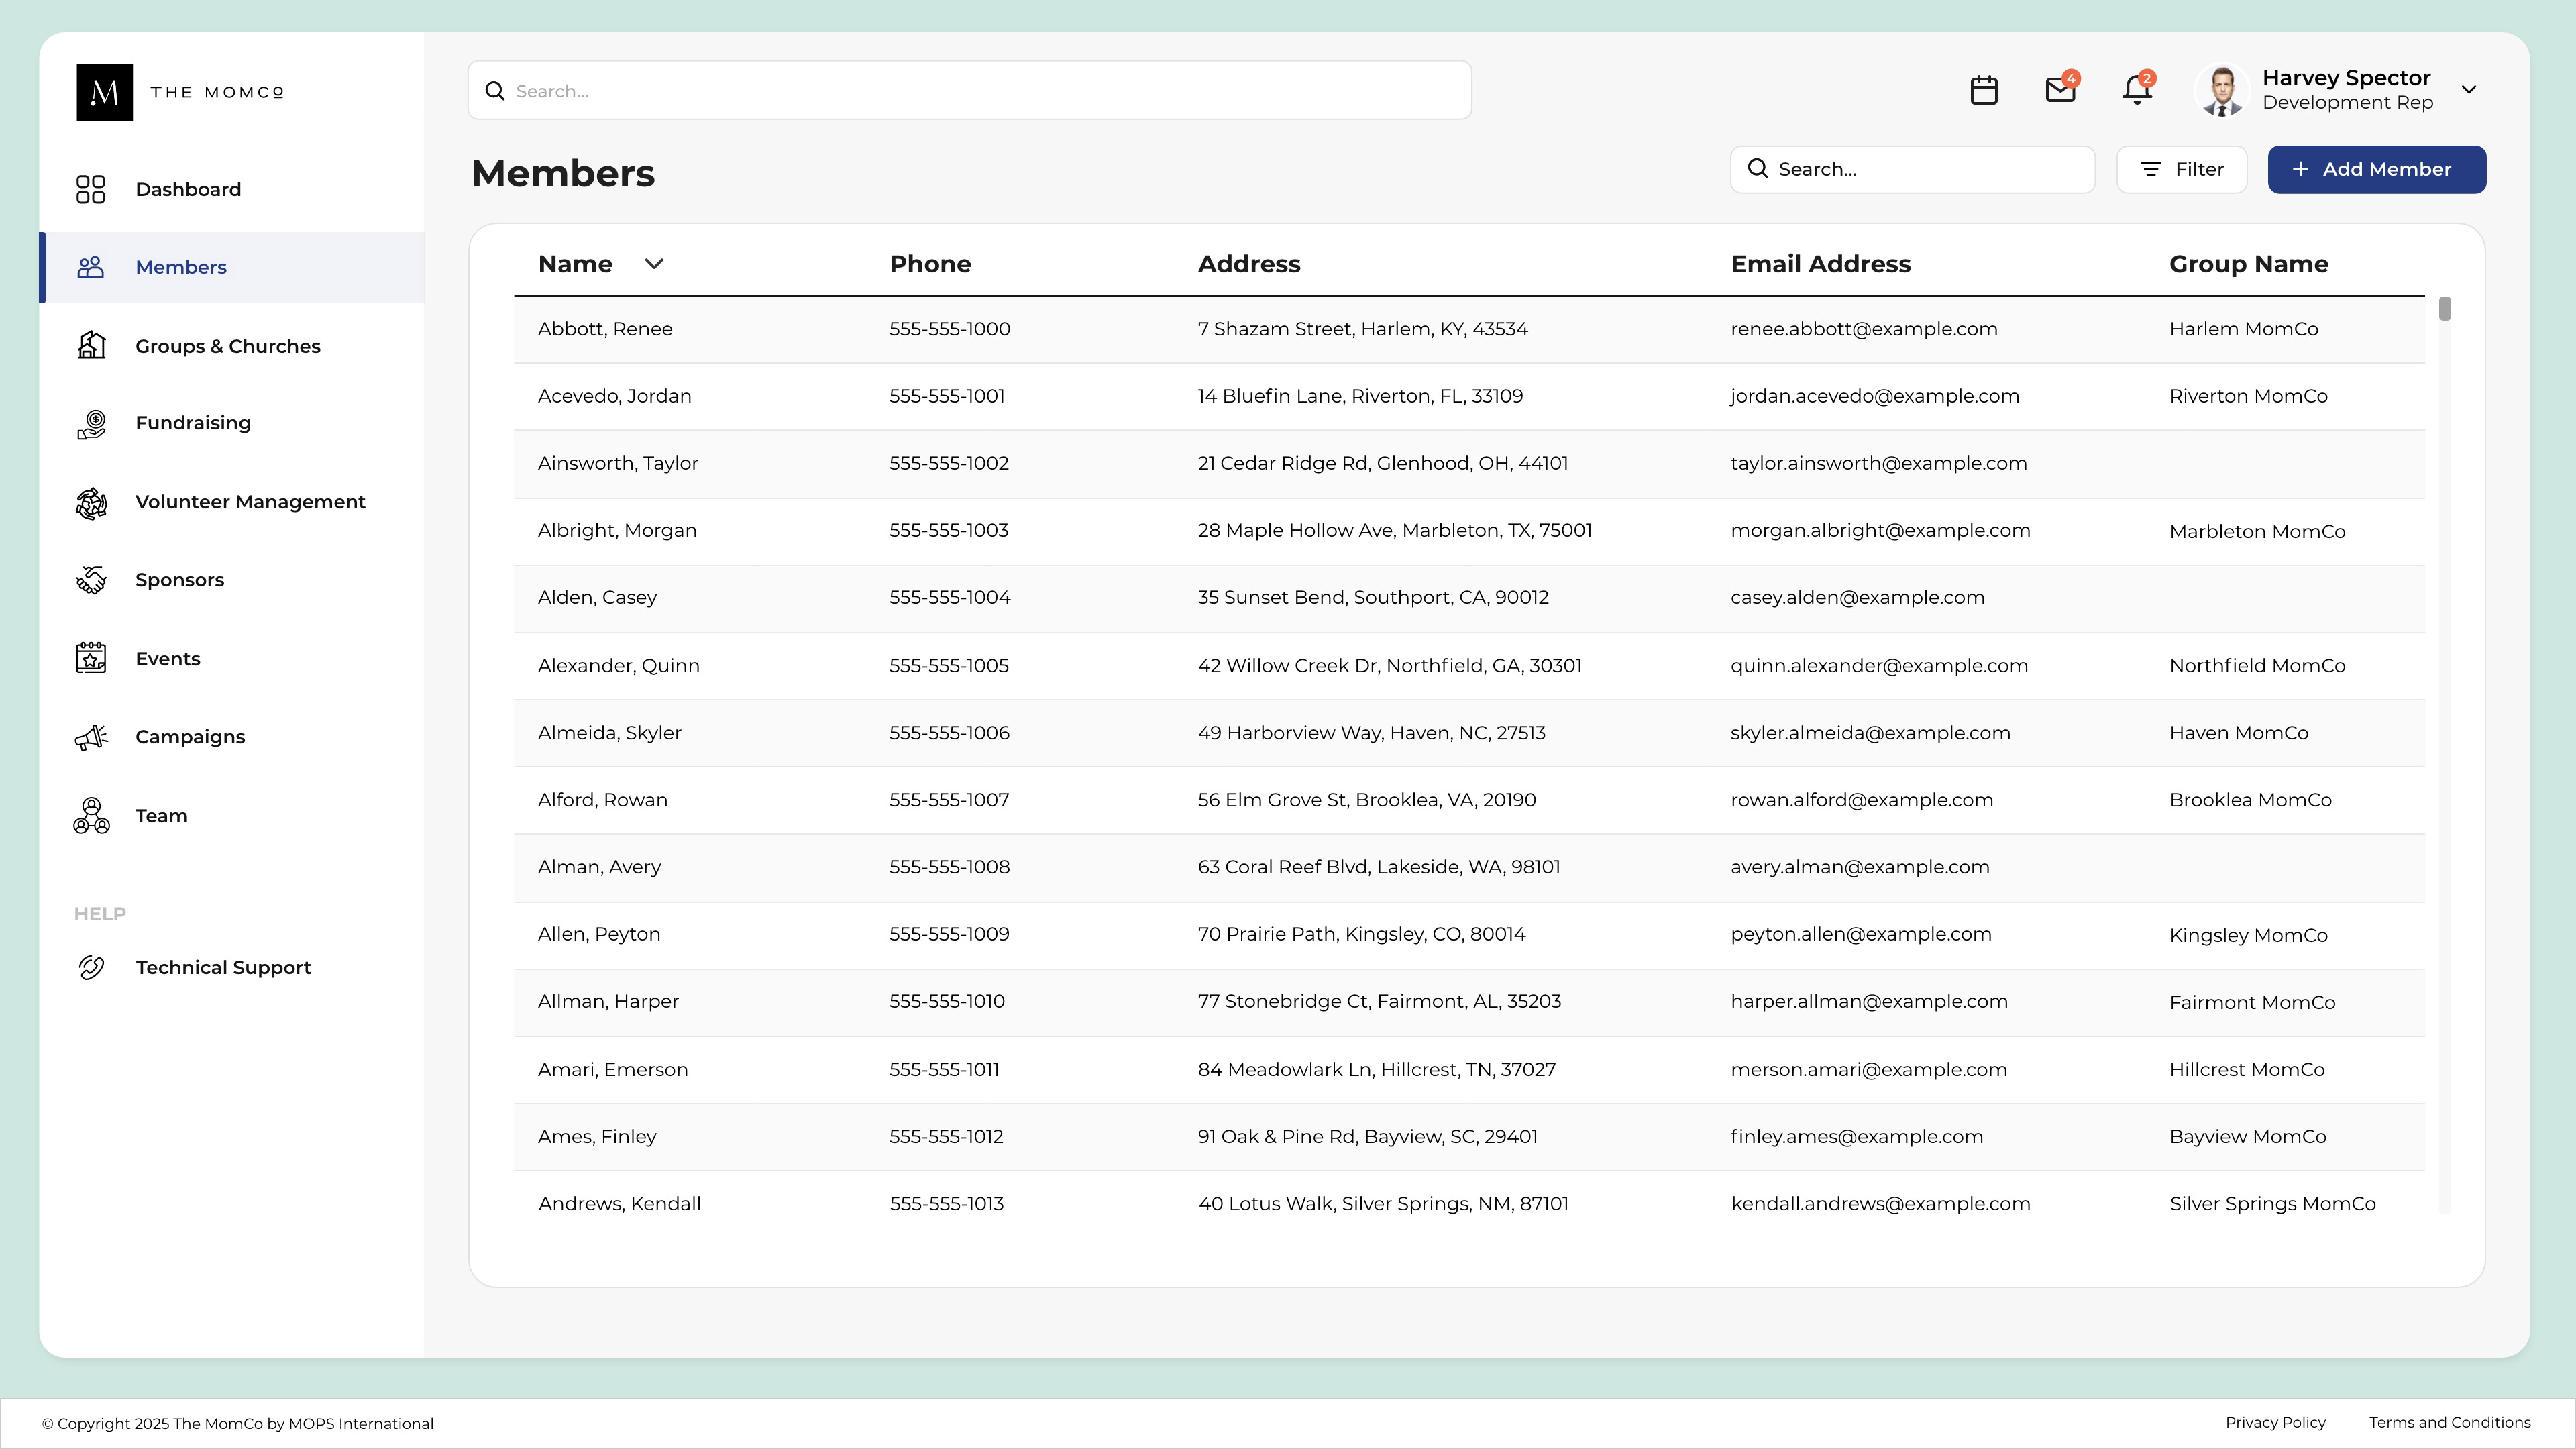Open the Filter options
The image size is (2576, 1449).
click(2181, 170)
